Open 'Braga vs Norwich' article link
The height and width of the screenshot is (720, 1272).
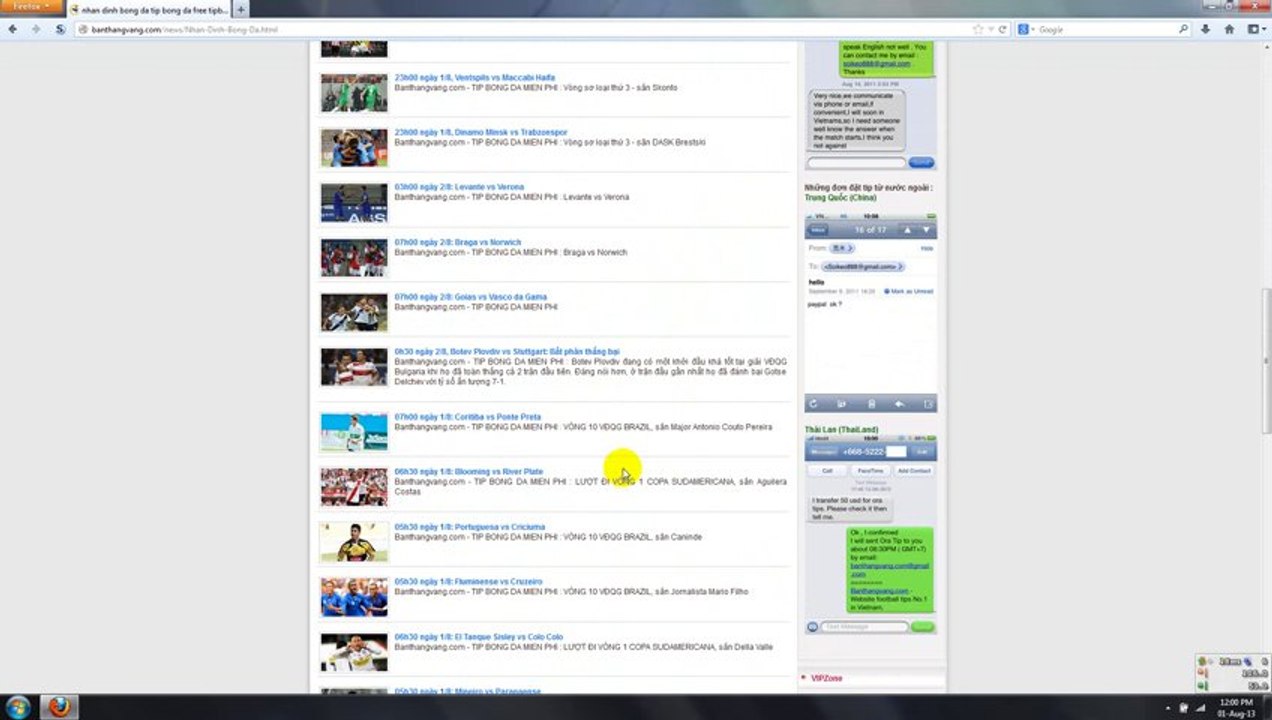457,242
